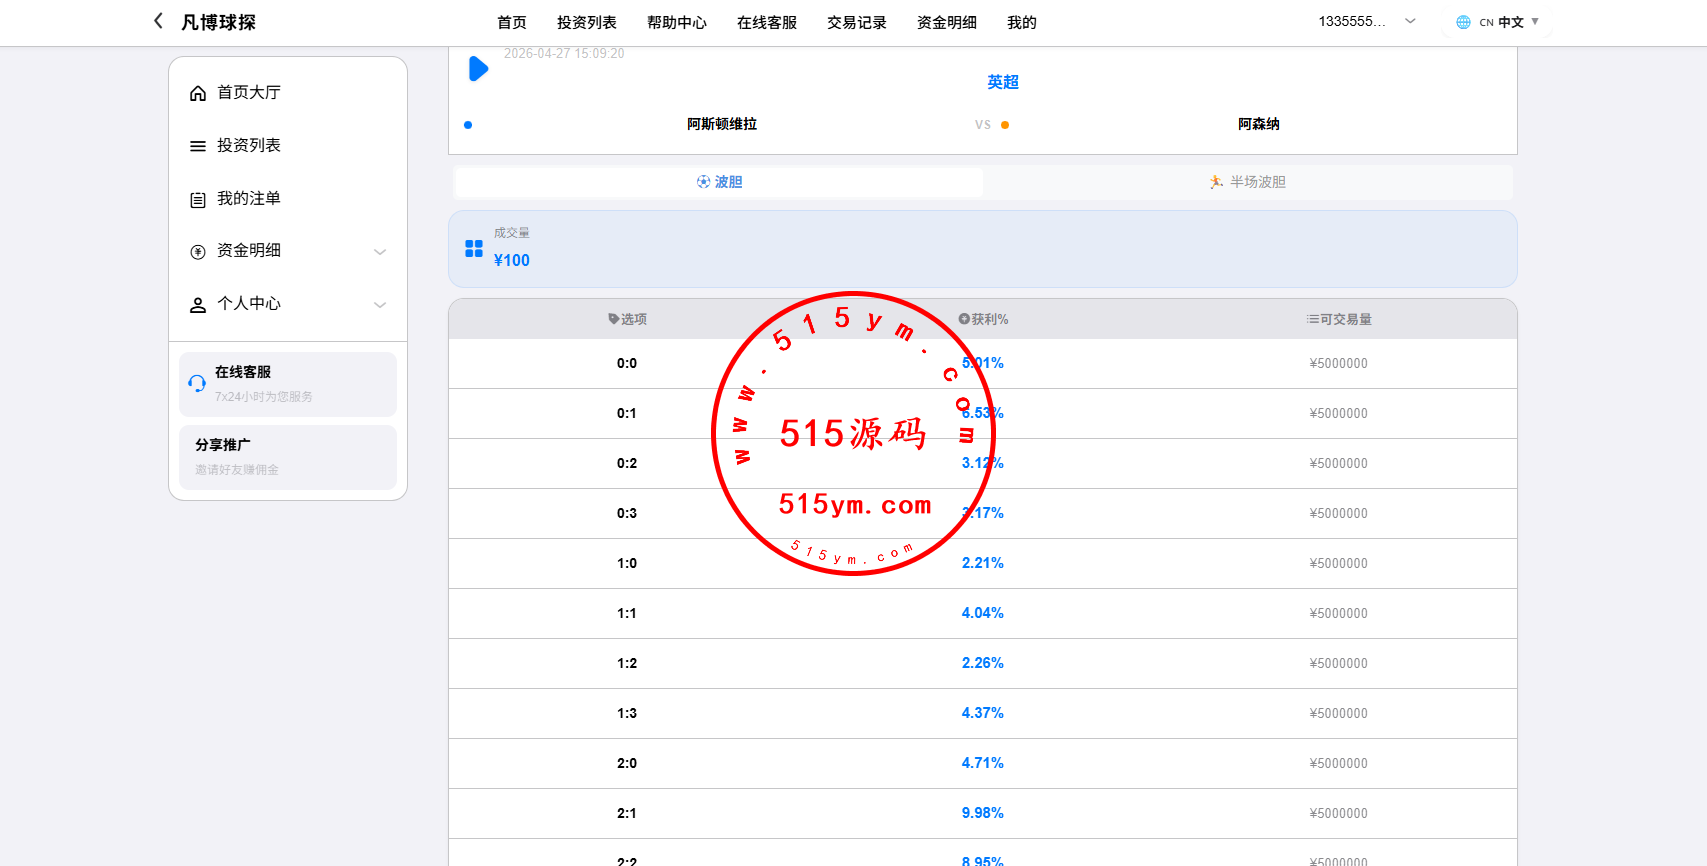Open the account dropdown next to 1335555
Screen dimensions: 1707x866
coord(1410,21)
